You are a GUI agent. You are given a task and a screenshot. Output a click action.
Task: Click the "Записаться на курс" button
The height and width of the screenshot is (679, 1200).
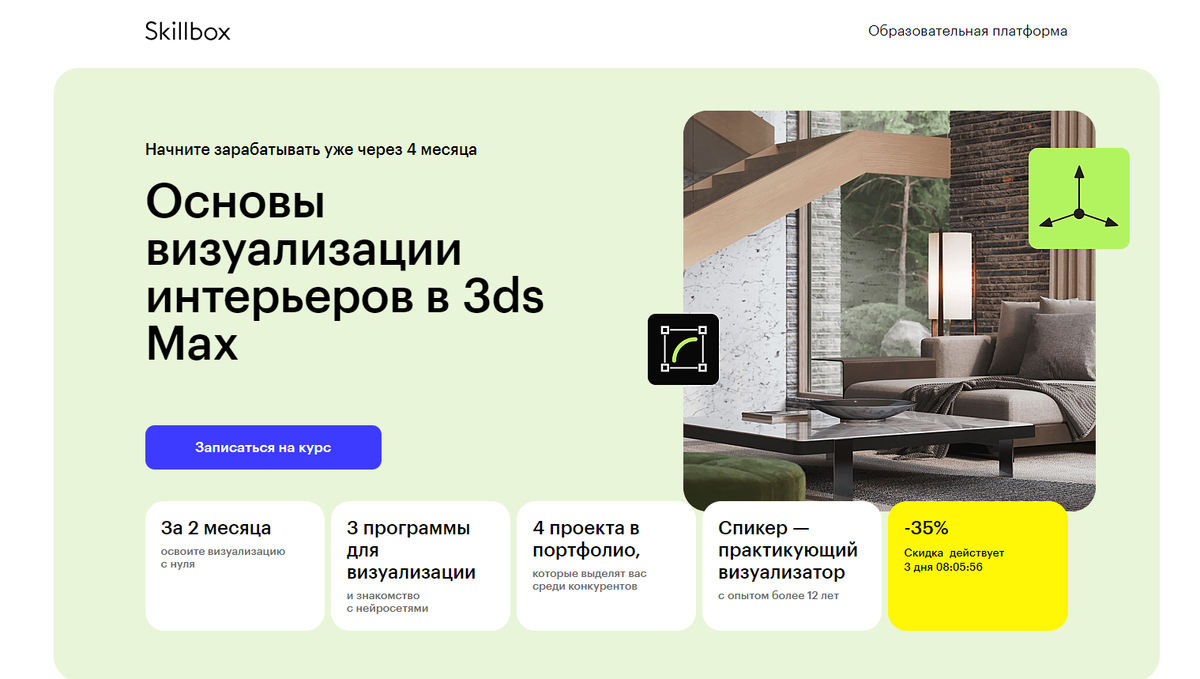263,447
